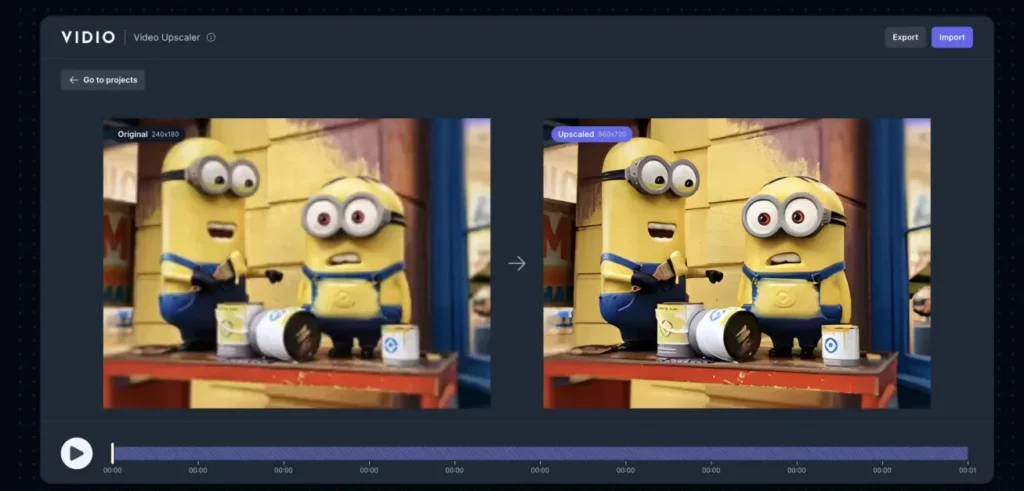Select the upscaled video preview thumbnail
The width and height of the screenshot is (1024, 491).
(x=737, y=263)
